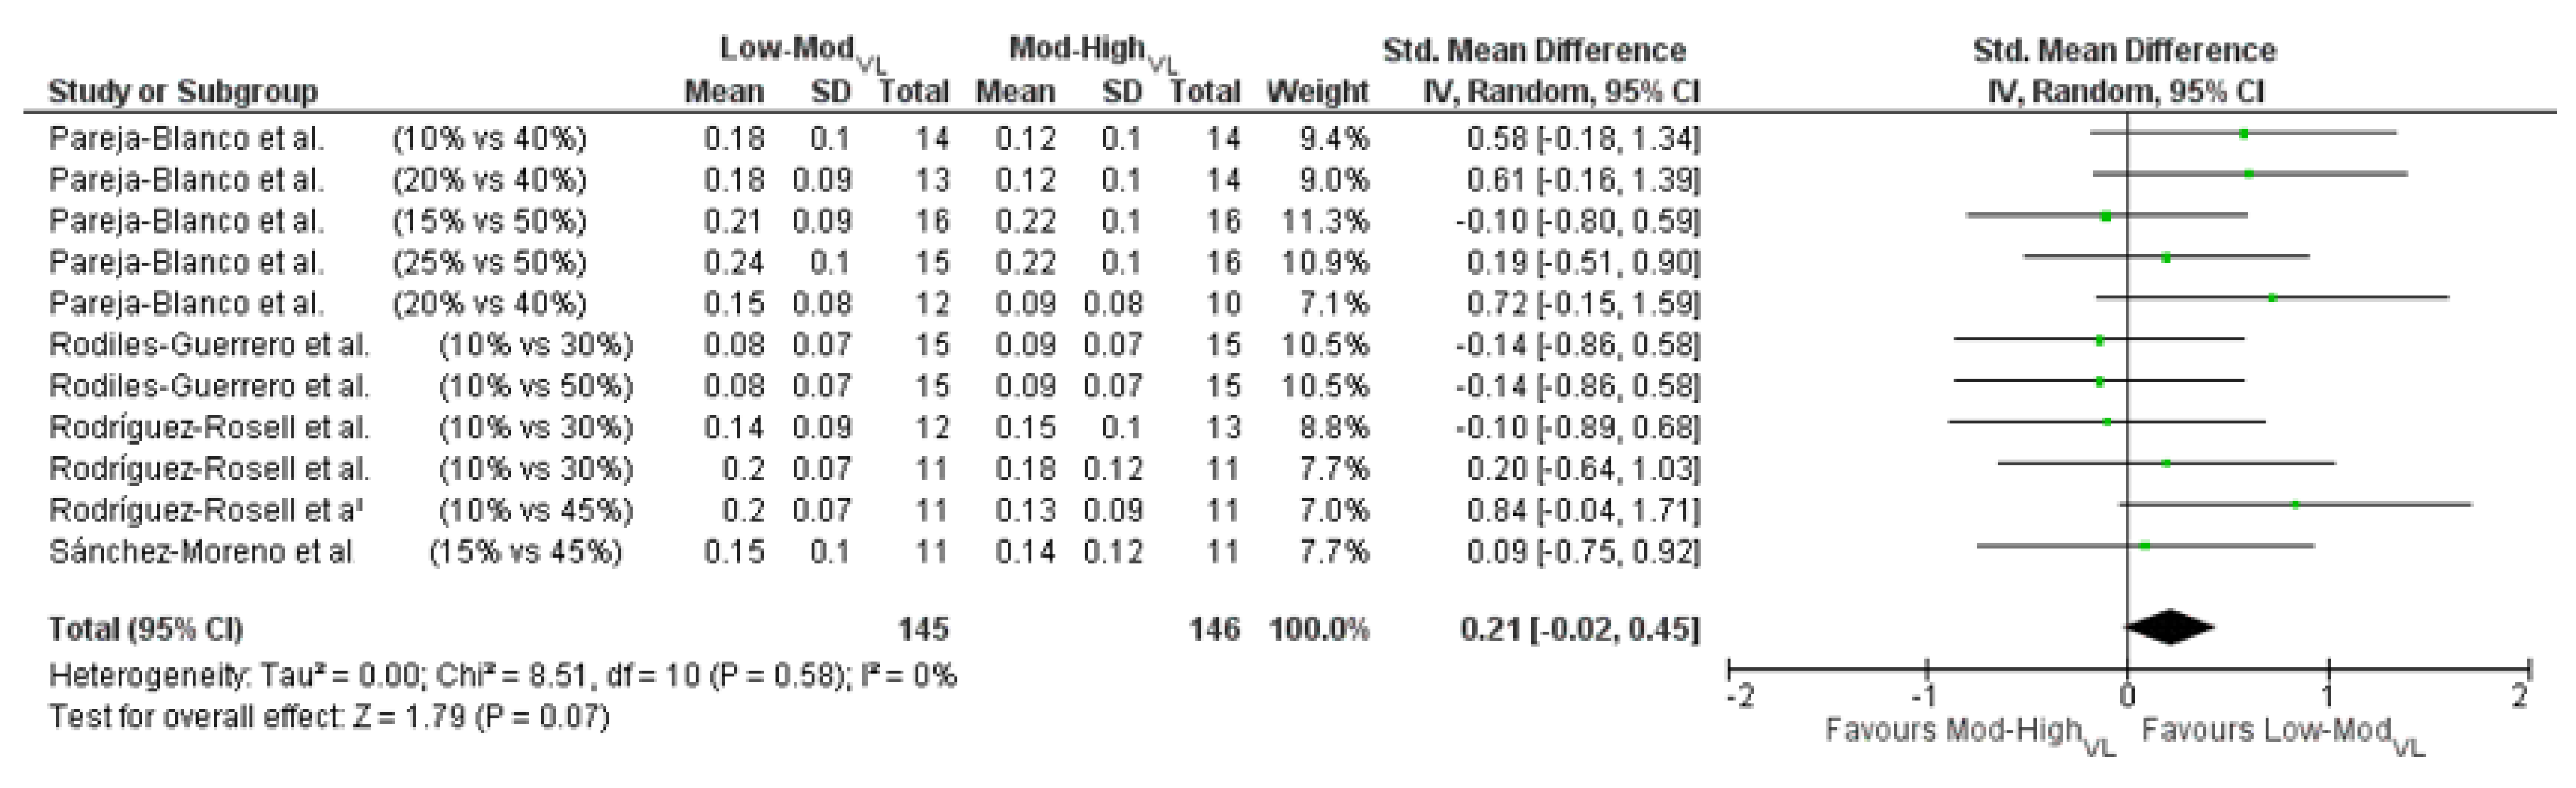Select the effect size 0.84 [-0.04, 1.71]
This screenshot has width=2576, height=788.
tap(1582, 511)
